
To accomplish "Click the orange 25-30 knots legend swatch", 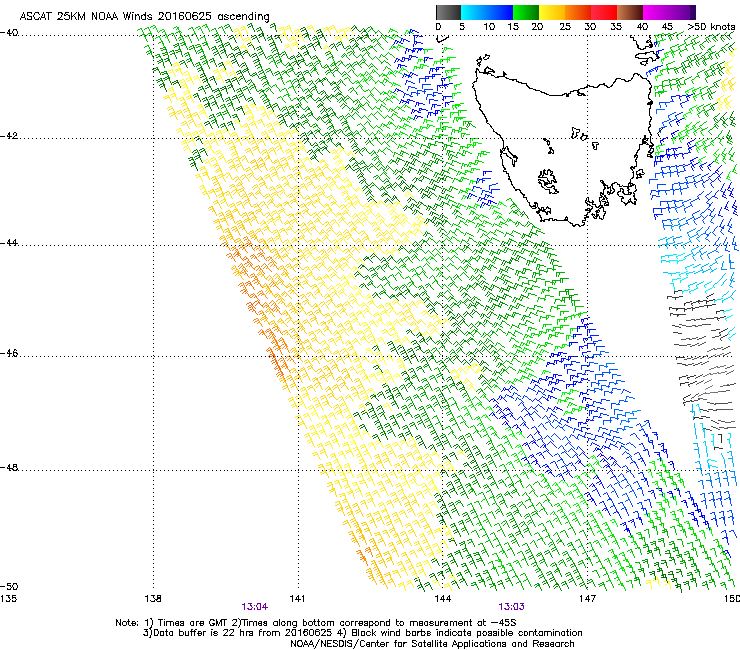I will pos(578,12).
